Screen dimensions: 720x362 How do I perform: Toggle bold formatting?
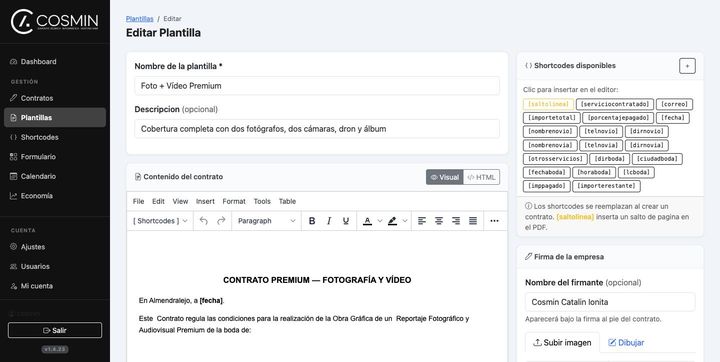pos(312,221)
